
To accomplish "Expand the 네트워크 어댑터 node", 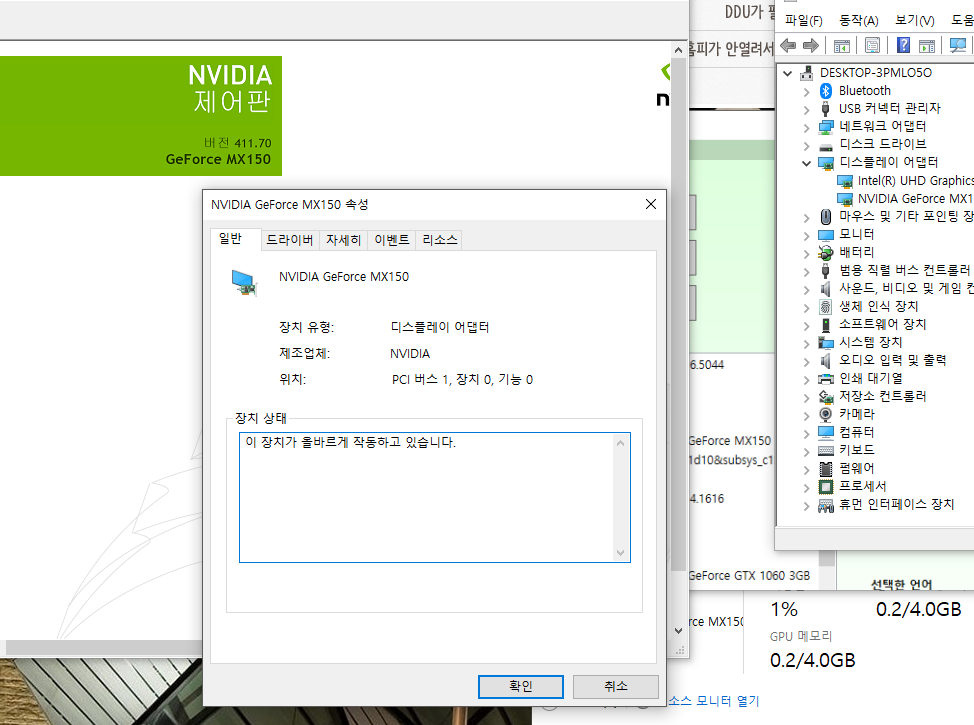I will click(x=806, y=127).
